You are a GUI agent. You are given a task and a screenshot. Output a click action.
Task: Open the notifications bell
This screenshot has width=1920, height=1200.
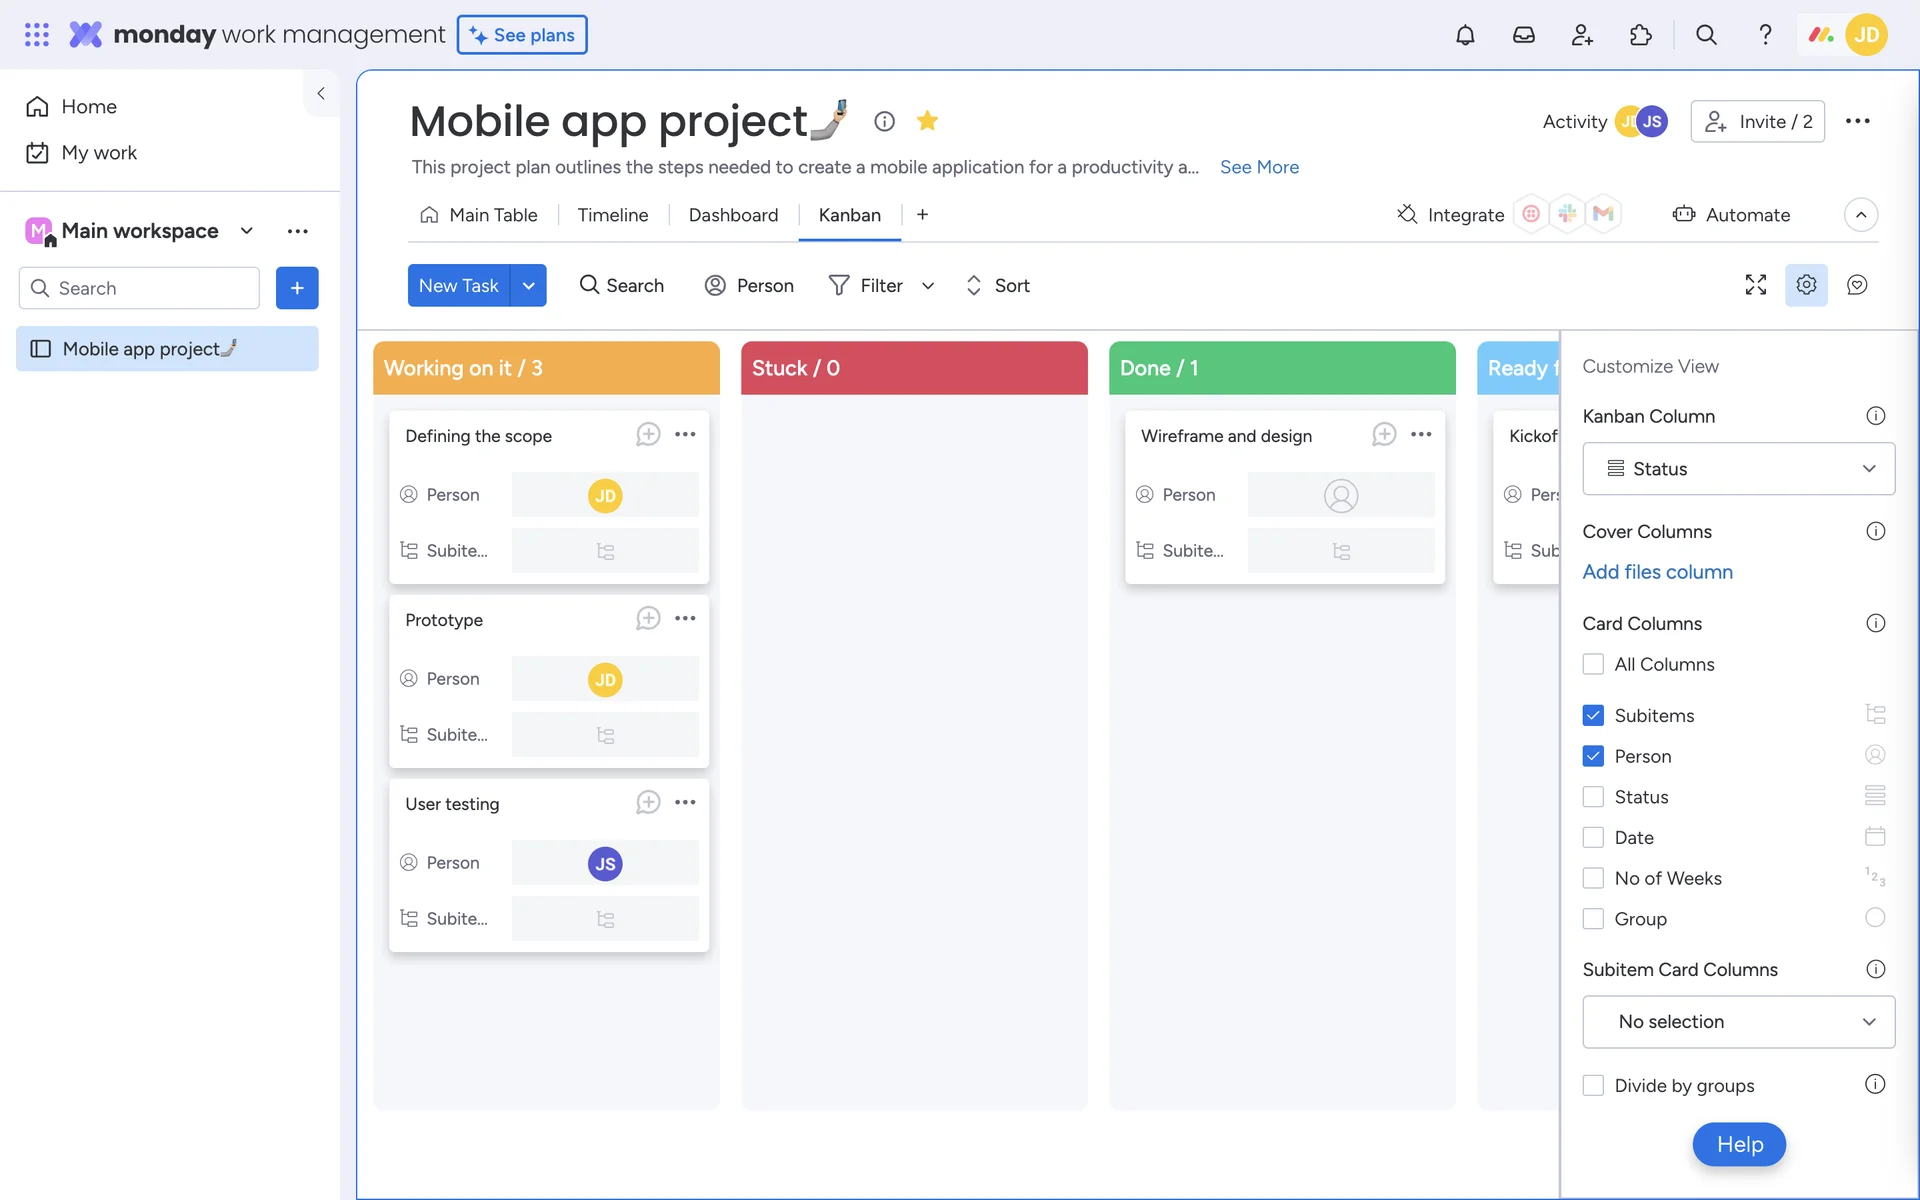1465,35
